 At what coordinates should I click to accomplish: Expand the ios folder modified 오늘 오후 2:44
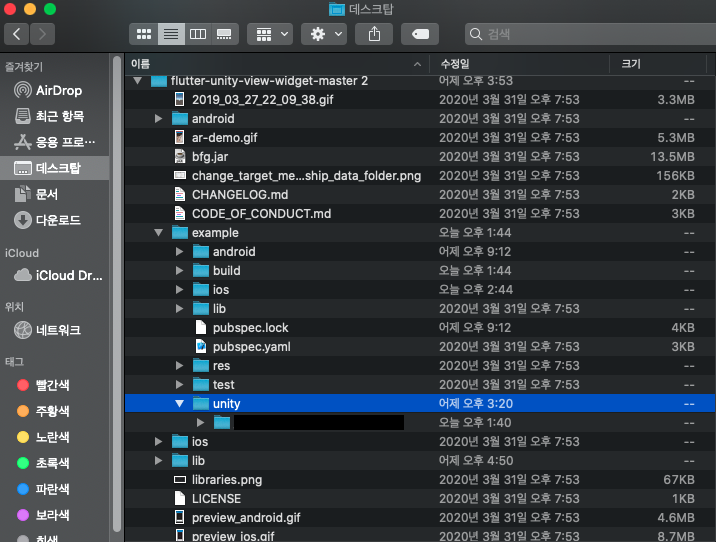tap(179, 290)
